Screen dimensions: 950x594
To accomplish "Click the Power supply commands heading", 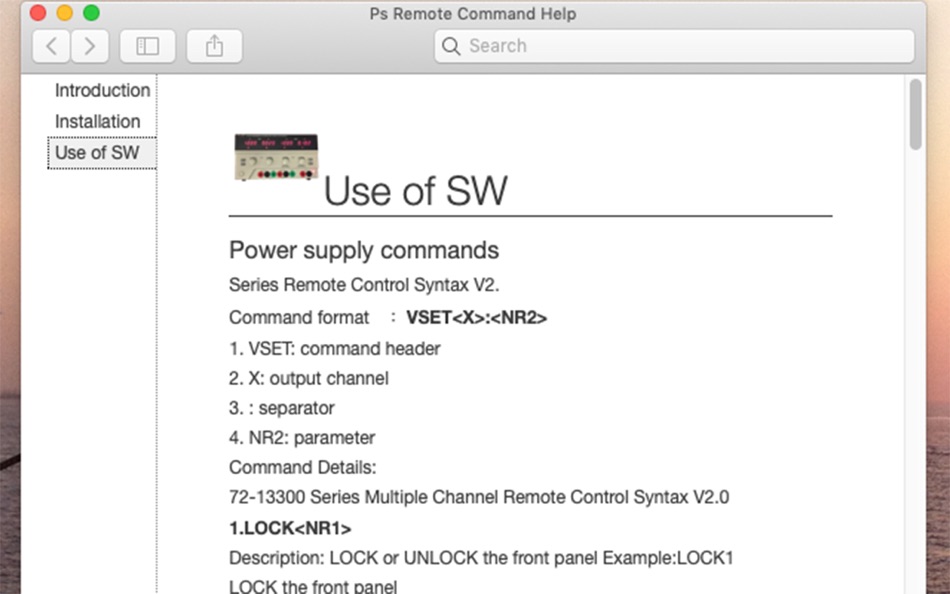I will (364, 250).
